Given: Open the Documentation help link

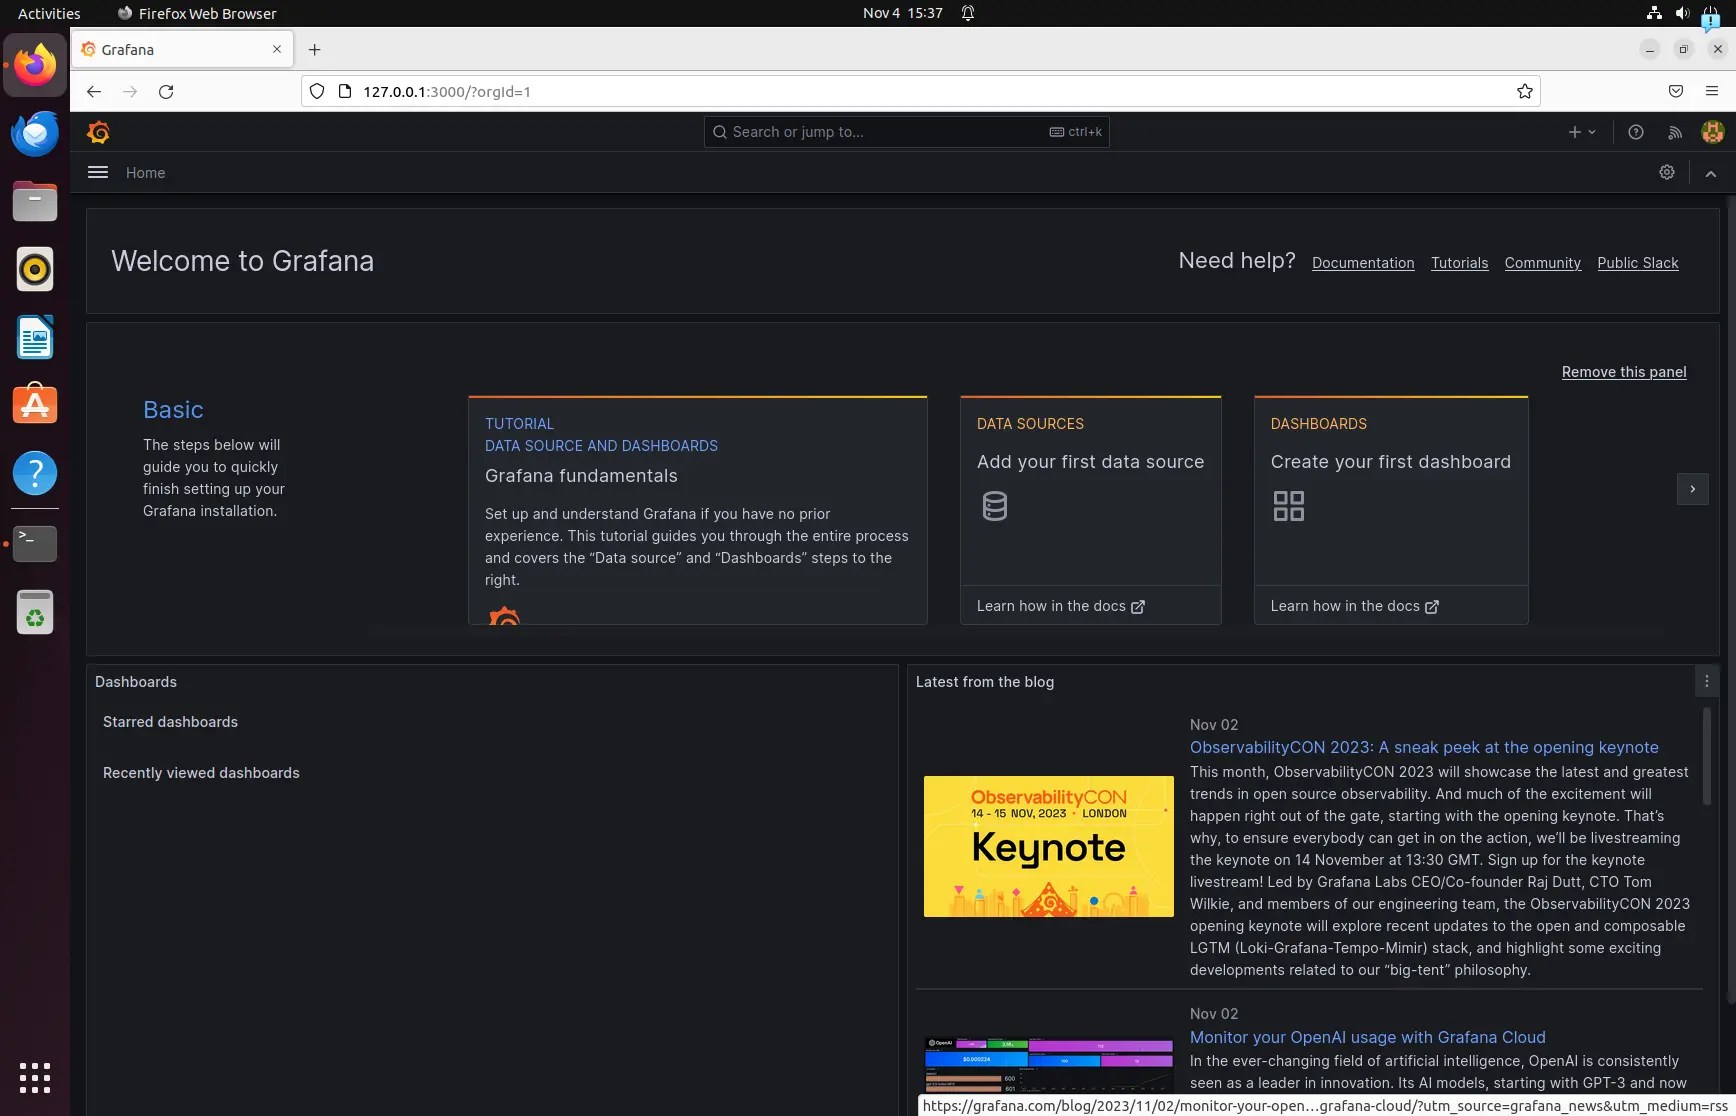Looking at the screenshot, I should coord(1362,263).
